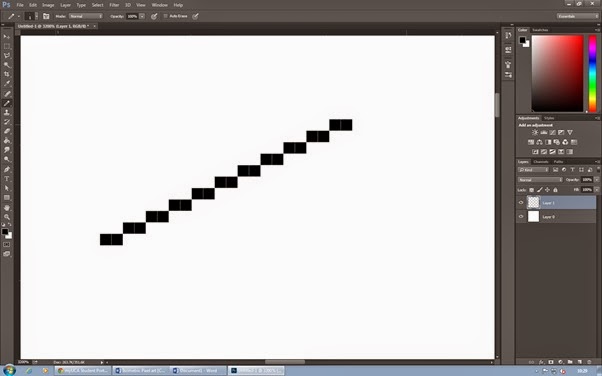Add a Color Balance adjustment
The height and width of the screenshot is (376, 602).
click(539, 142)
